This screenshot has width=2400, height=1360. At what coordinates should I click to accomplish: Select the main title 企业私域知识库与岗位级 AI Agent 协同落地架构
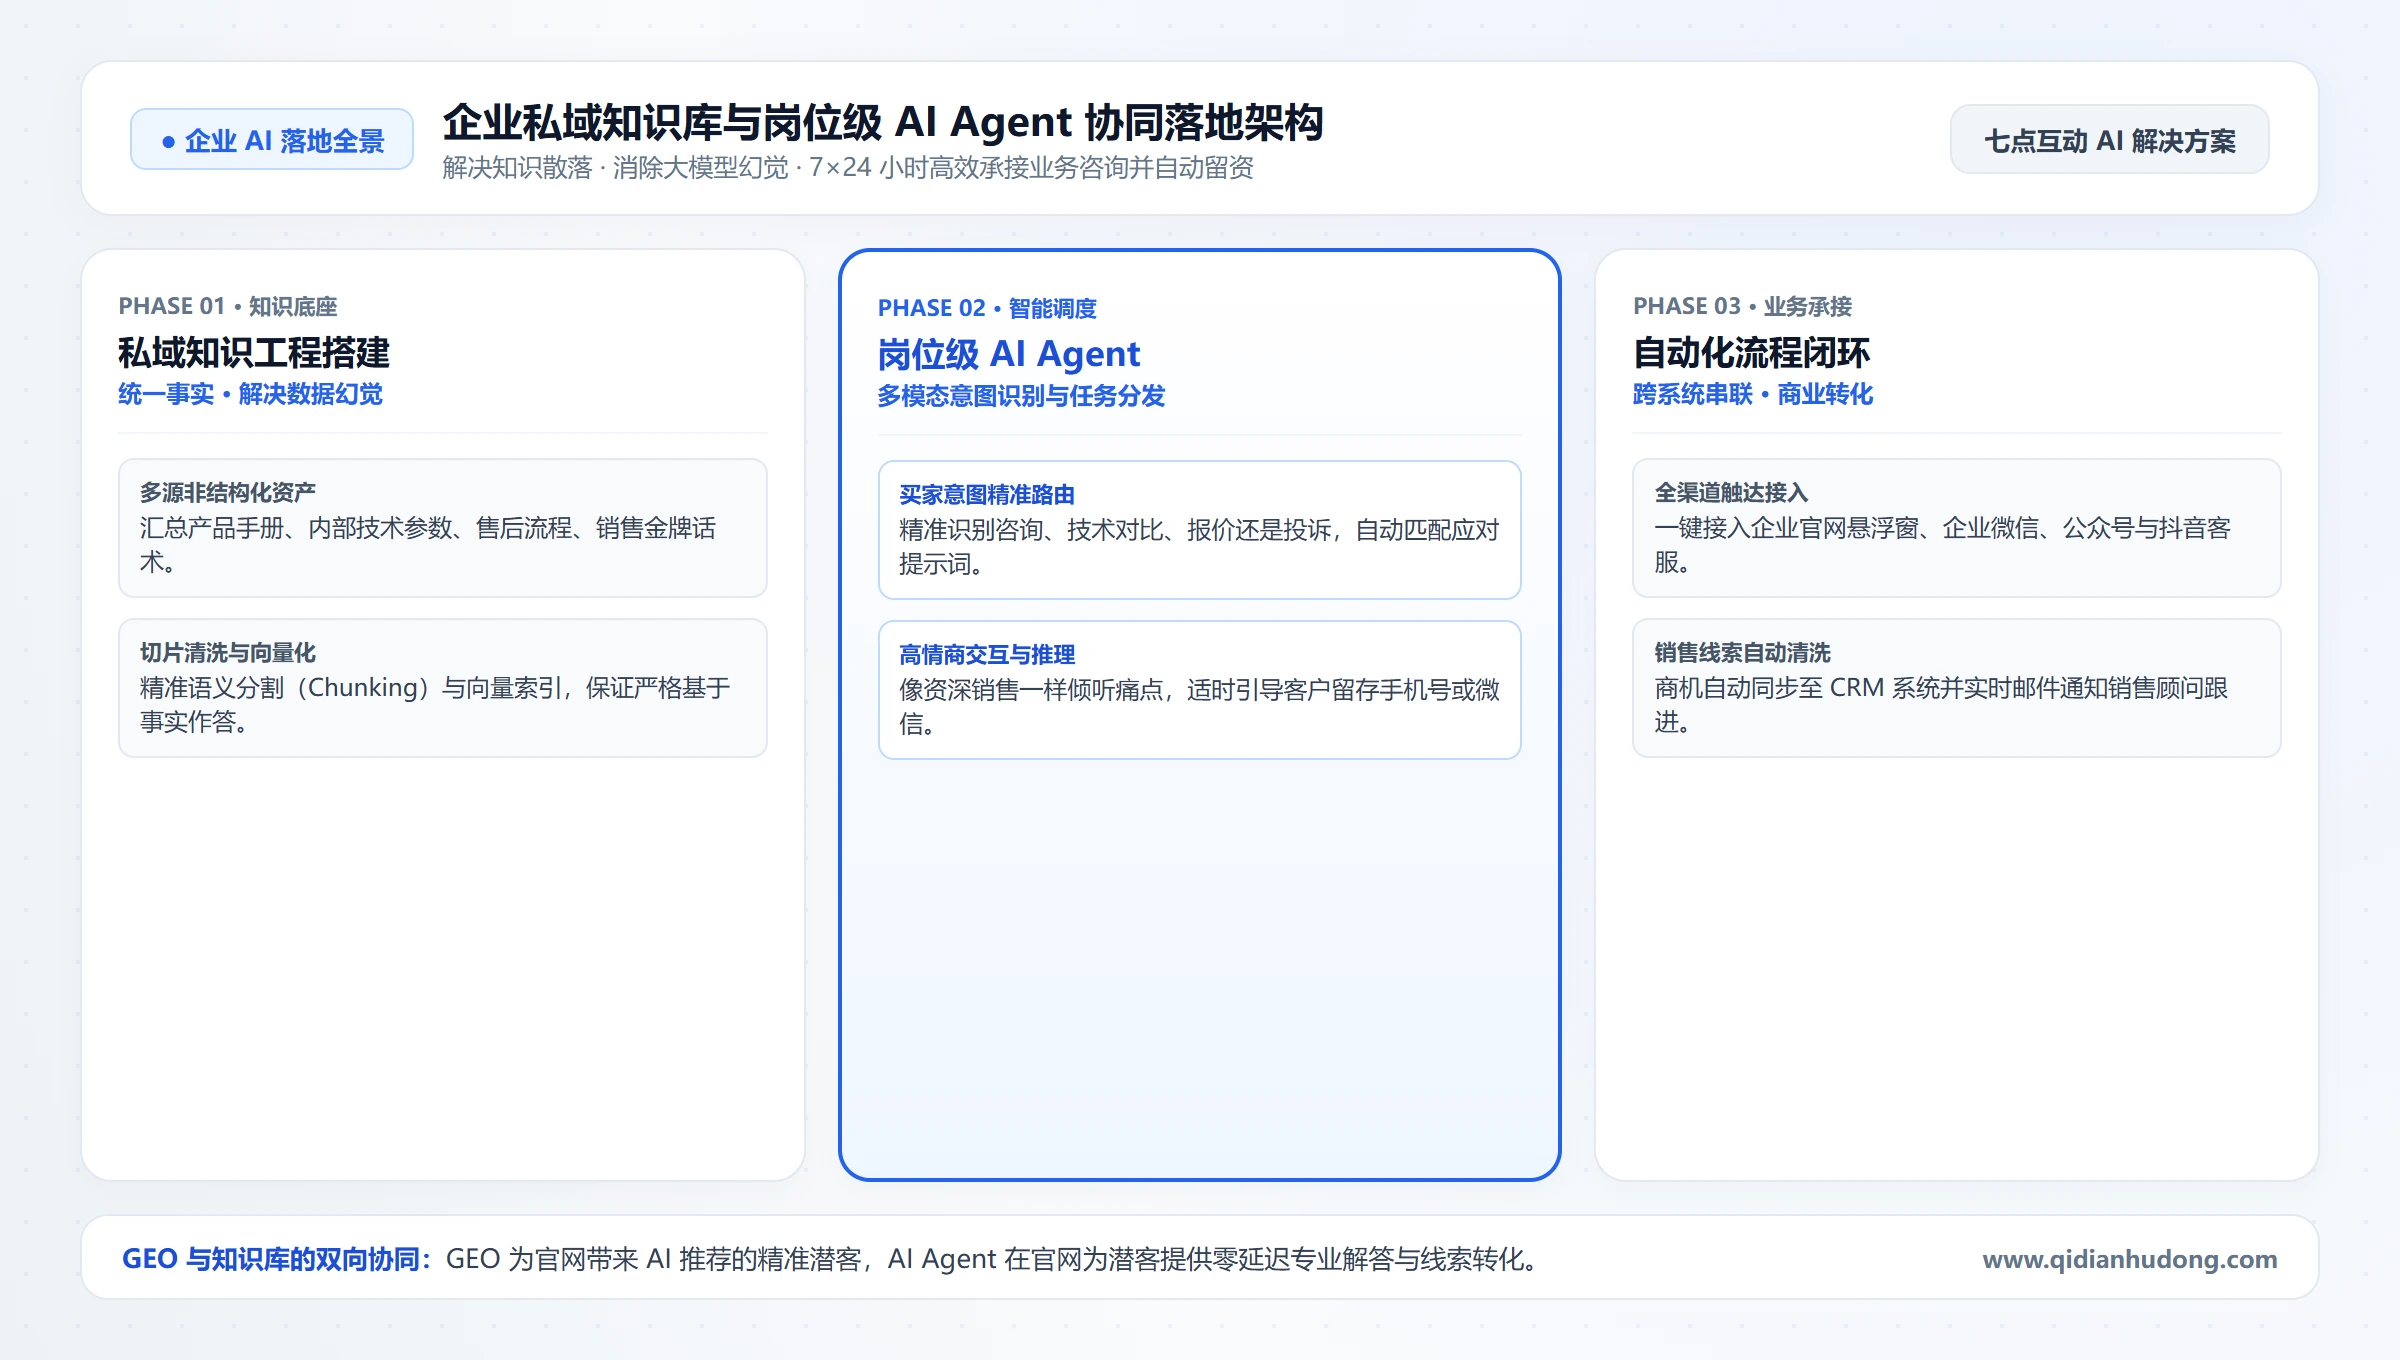[883, 123]
